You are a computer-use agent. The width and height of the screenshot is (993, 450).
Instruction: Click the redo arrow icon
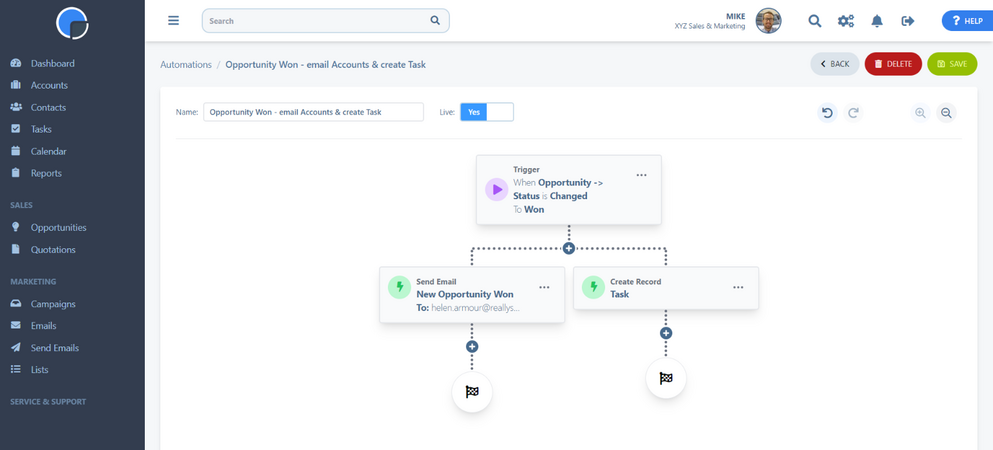click(853, 113)
